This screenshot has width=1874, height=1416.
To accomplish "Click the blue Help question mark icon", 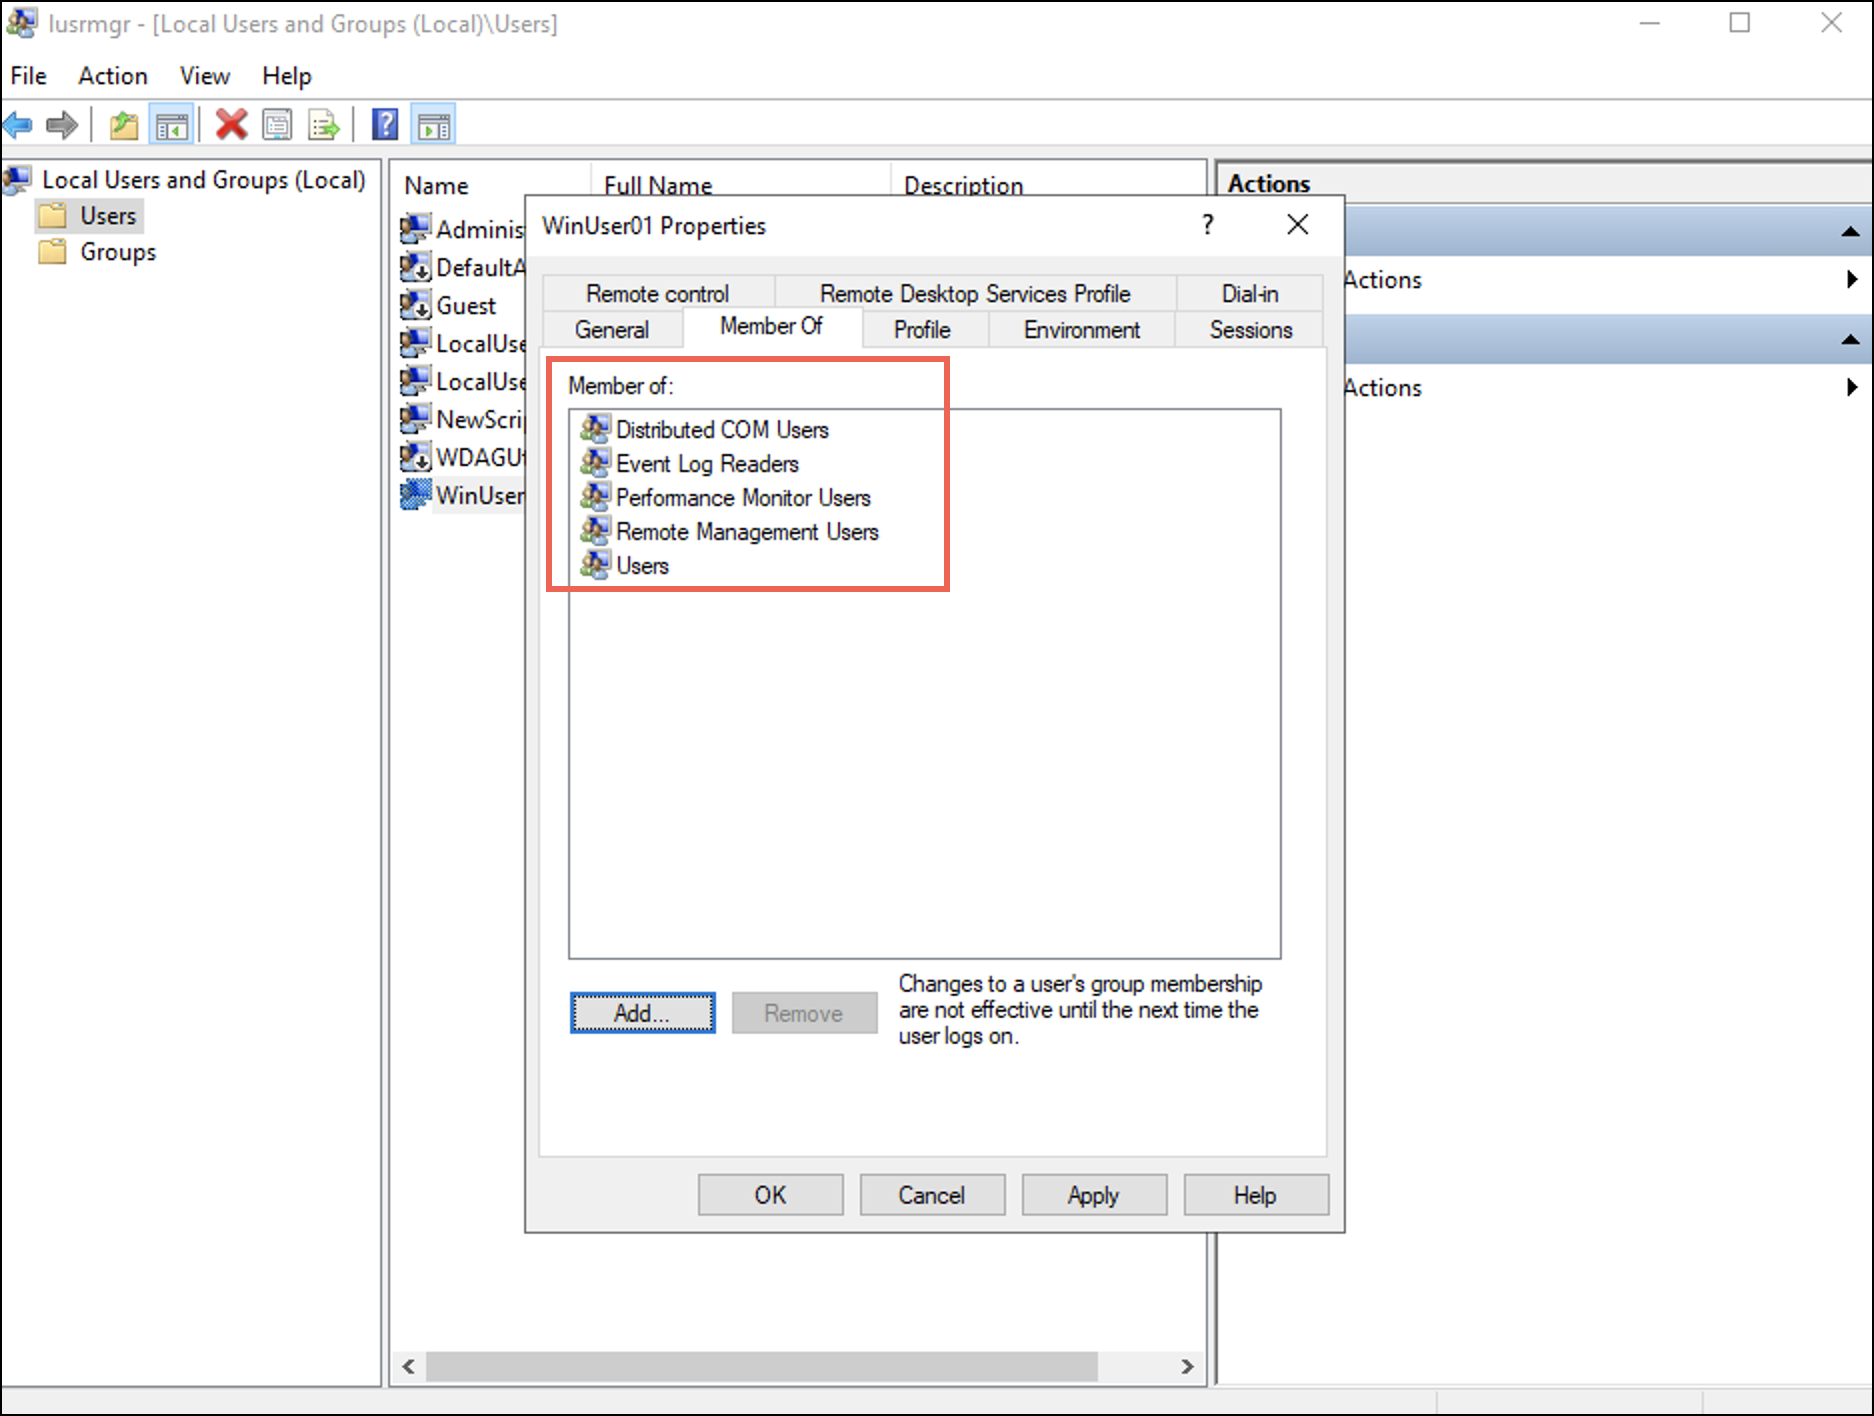I will pyautogui.click(x=385, y=125).
